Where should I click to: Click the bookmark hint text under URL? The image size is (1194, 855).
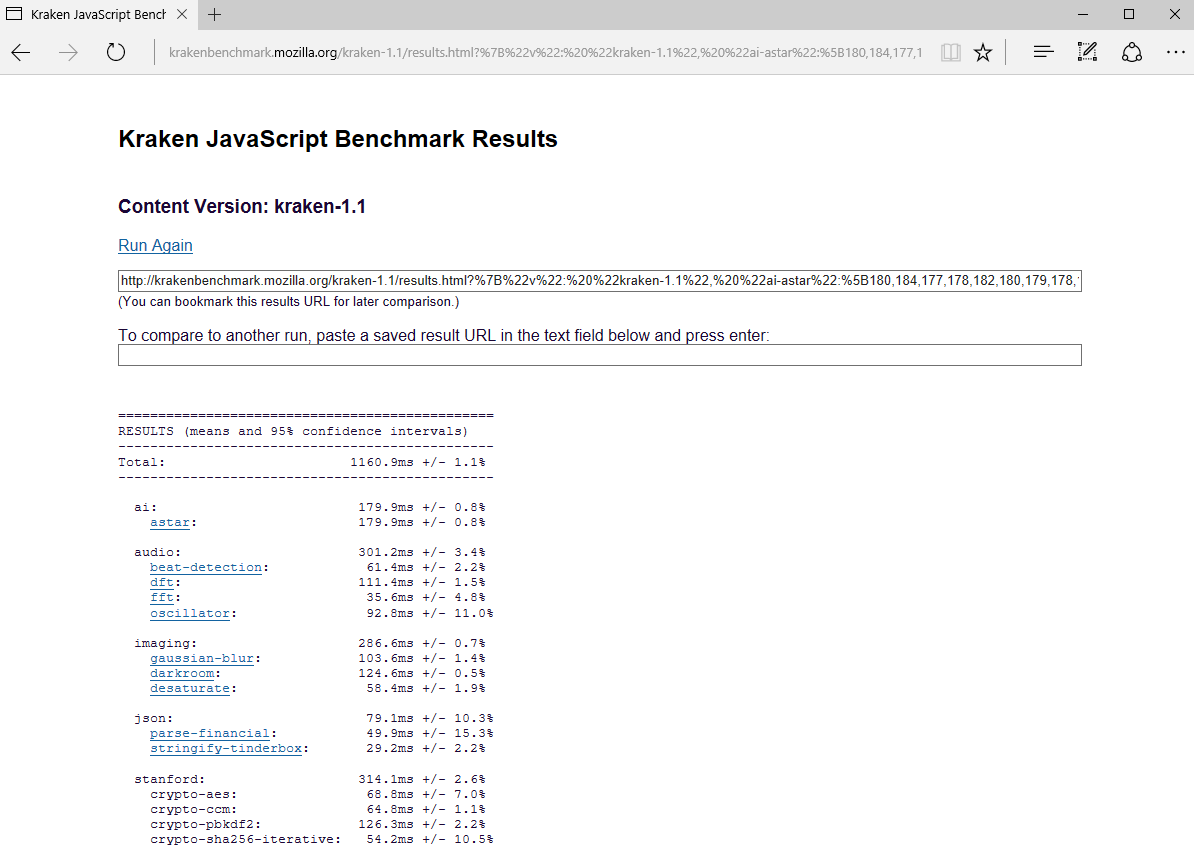(289, 301)
